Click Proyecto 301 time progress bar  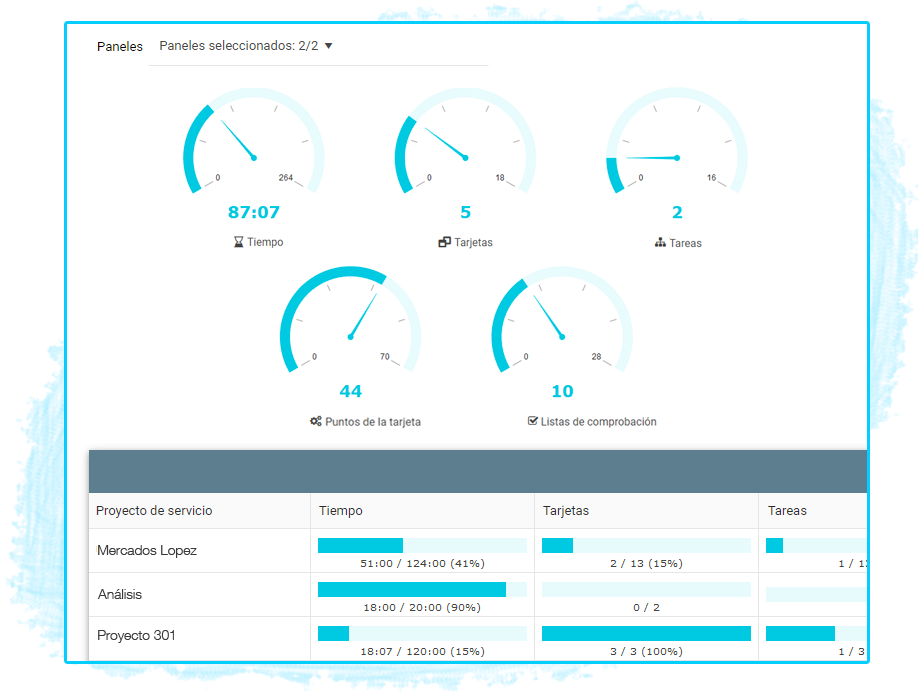click(422, 633)
